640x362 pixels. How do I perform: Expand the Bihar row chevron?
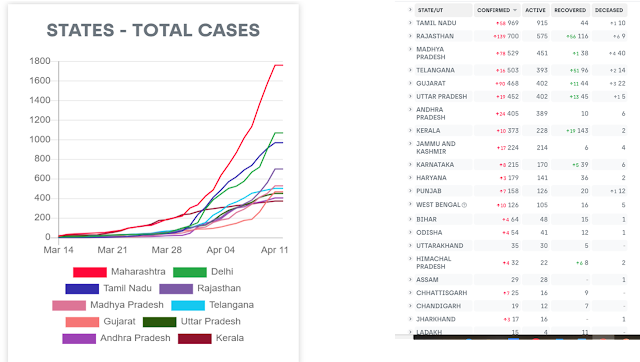pyautogui.click(x=410, y=219)
